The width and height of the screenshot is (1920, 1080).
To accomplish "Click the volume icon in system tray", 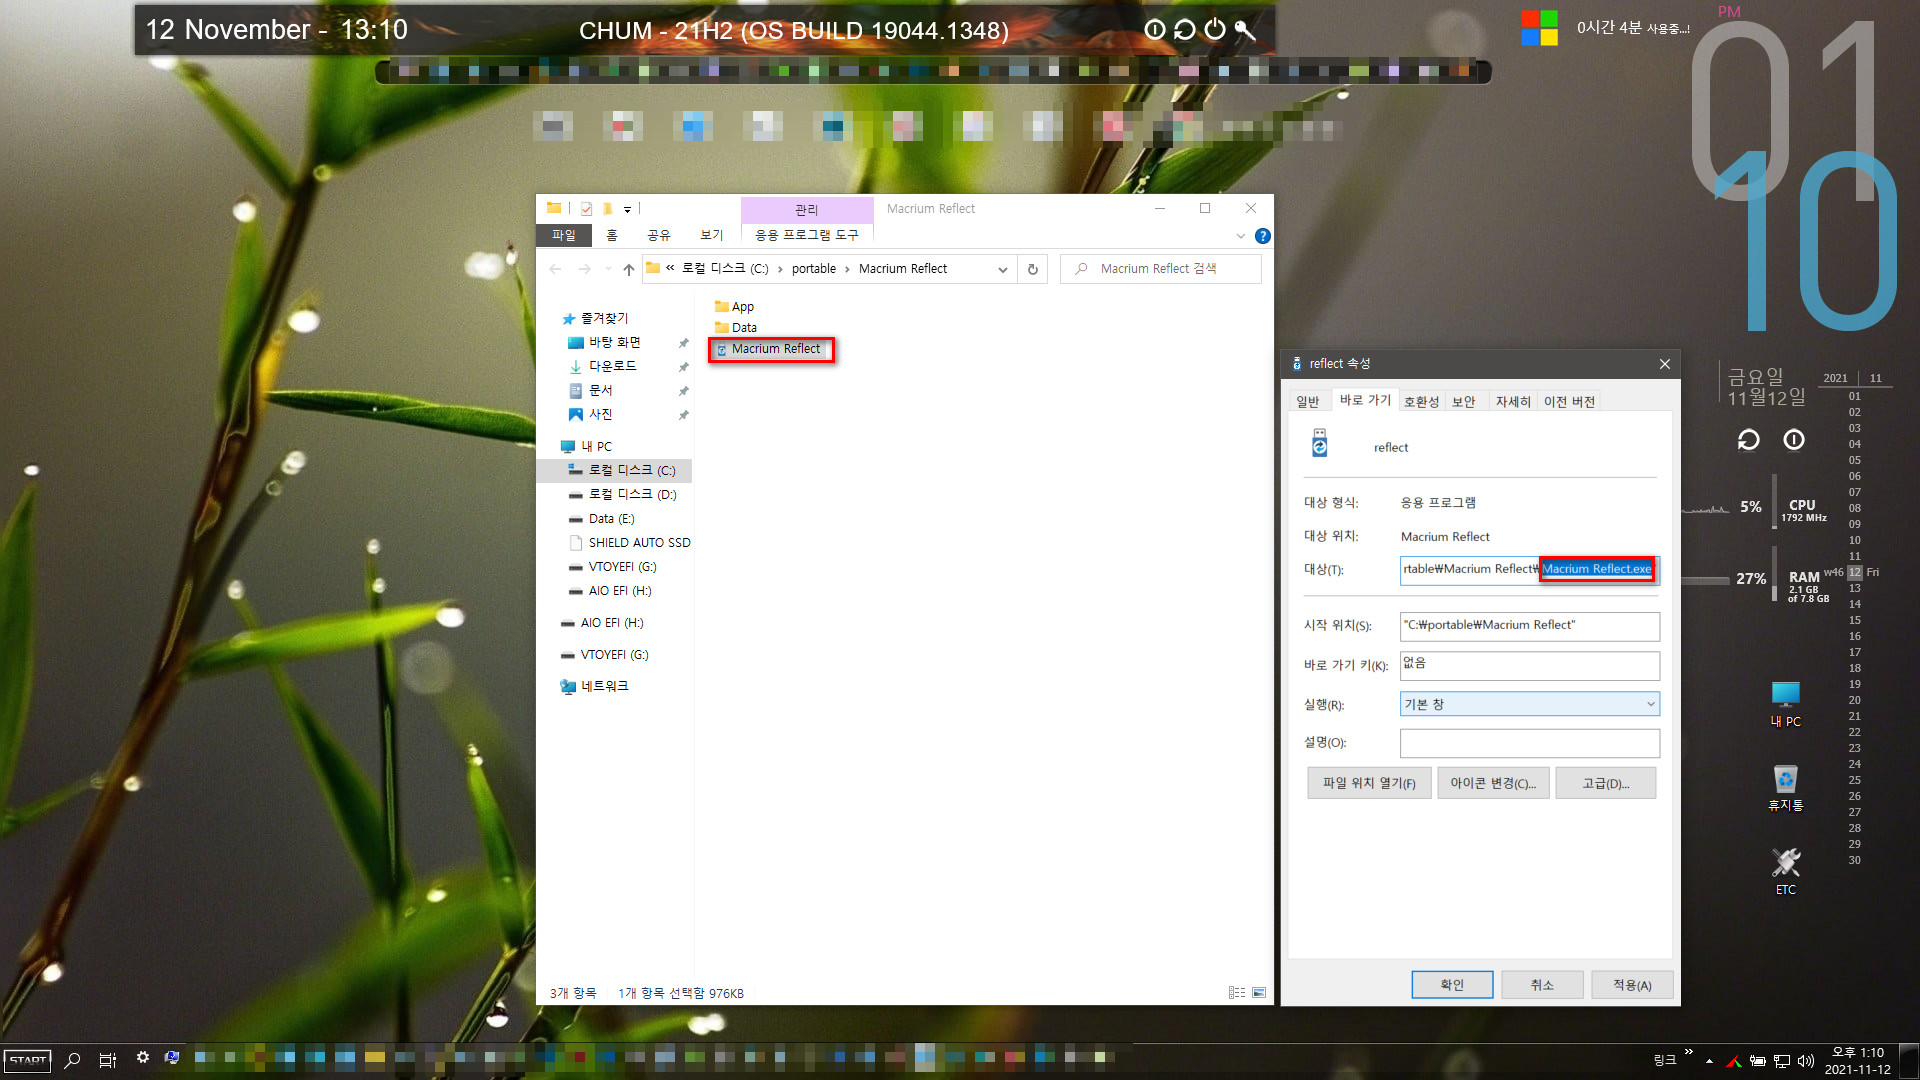I will pyautogui.click(x=1805, y=1061).
